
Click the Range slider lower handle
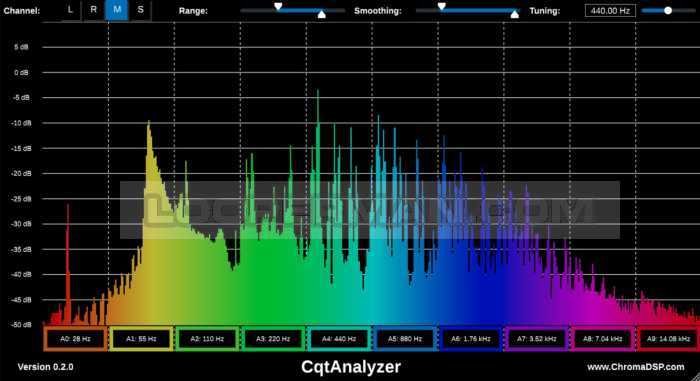pyautogui.click(x=321, y=15)
